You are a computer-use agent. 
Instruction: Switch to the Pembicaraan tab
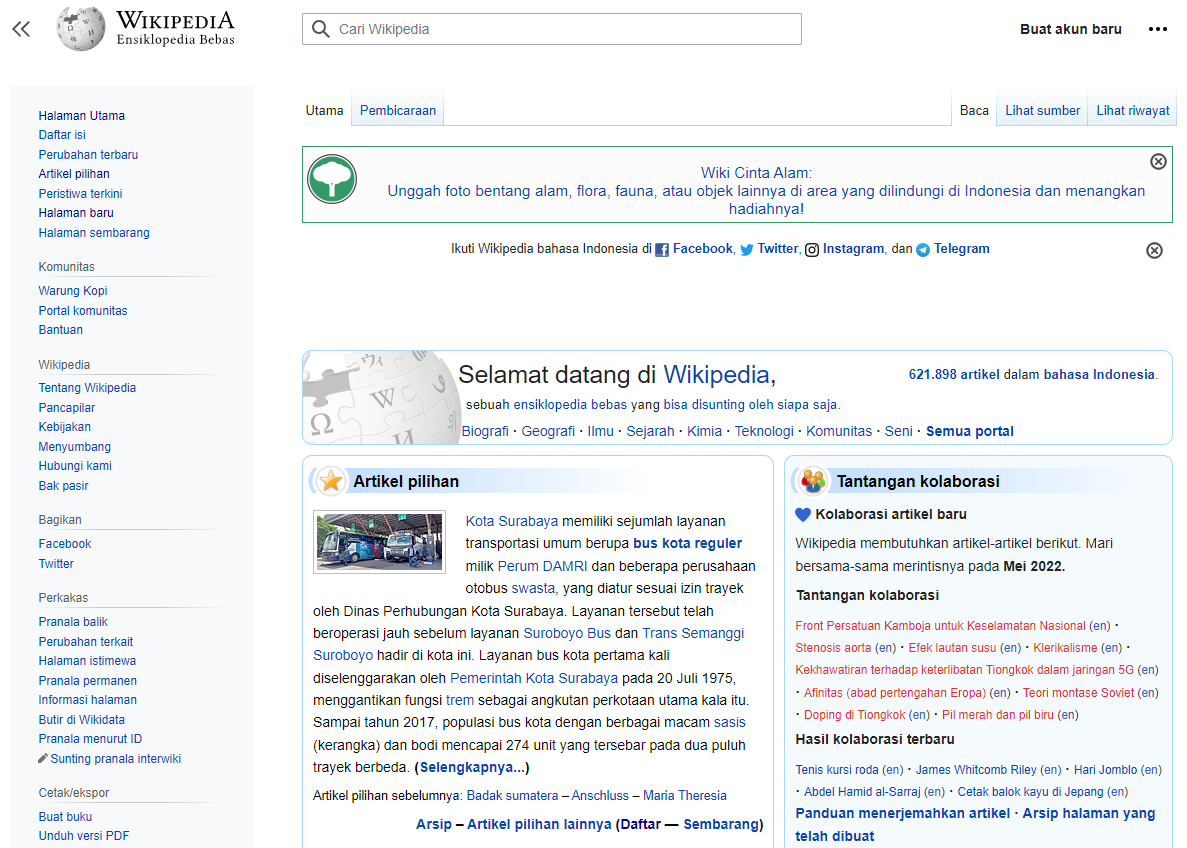point(397,111)
